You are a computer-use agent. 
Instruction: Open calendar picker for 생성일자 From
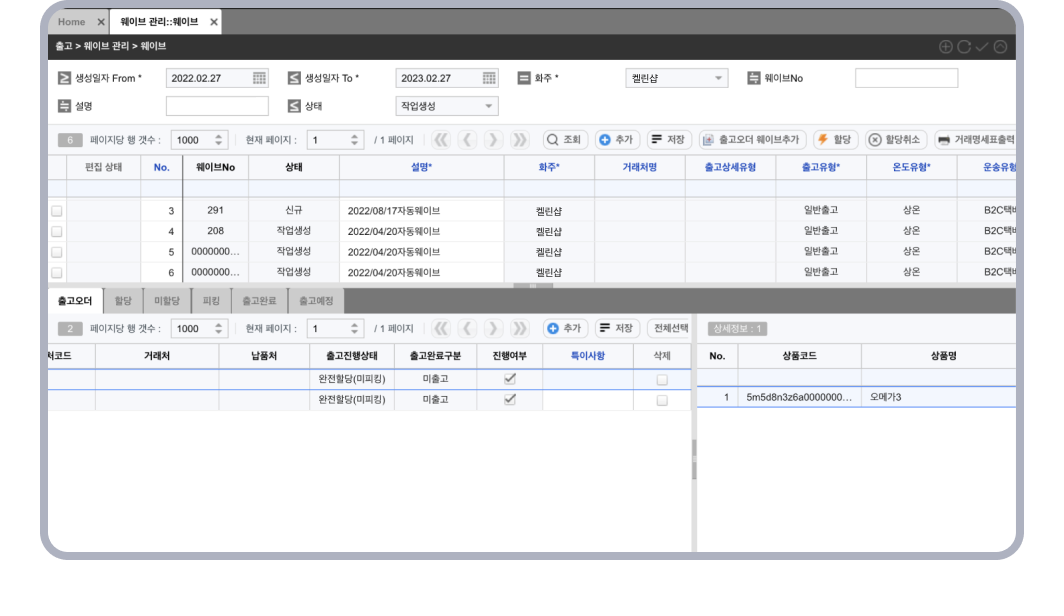(259, 78)
